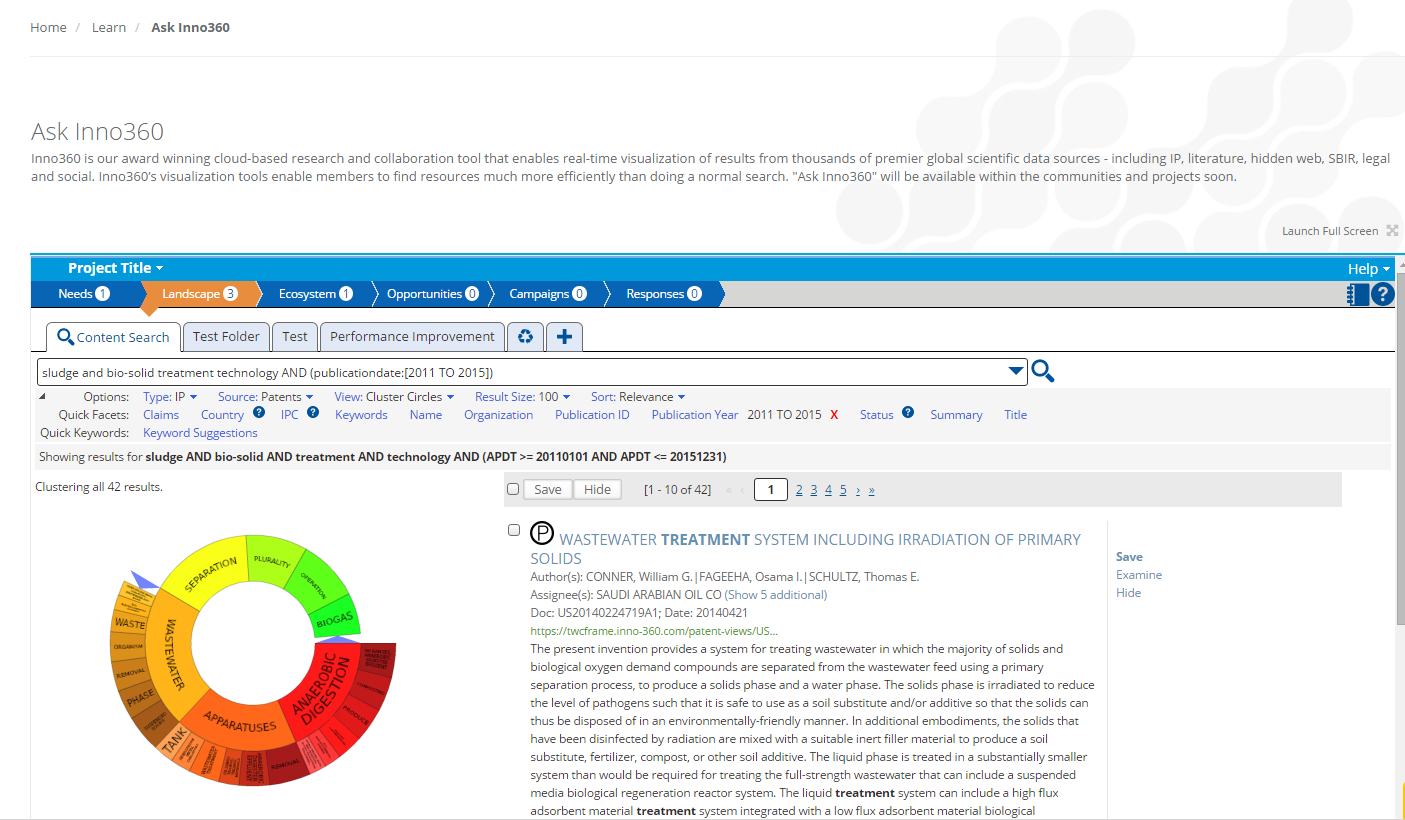Screen dimensions: 1405x820
Task: Click Show 5 additional assignees
Action: pos(775,595)
